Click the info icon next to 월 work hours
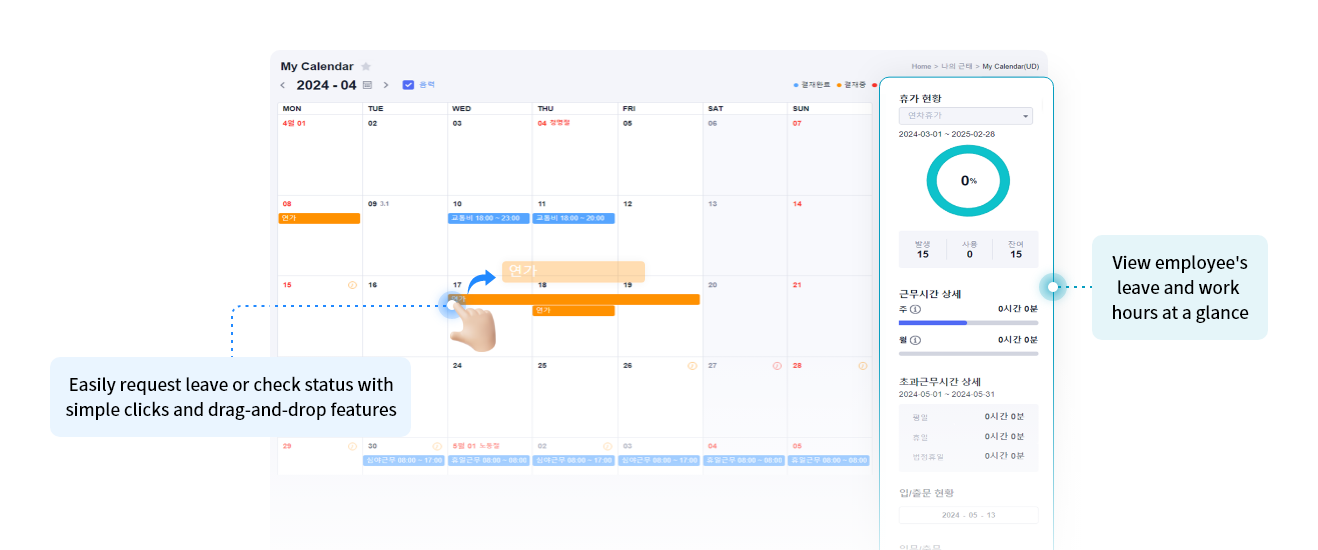Viewport: 1318px width, 550px height. (x=916, y=340)
